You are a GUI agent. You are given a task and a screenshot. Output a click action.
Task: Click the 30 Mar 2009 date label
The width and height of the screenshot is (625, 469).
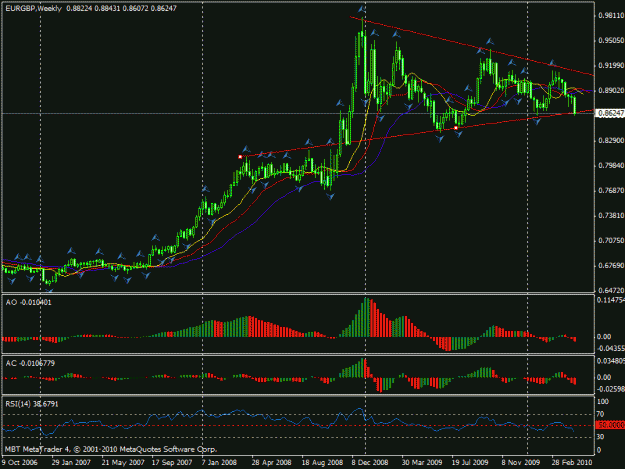click(x=422, y=463)
